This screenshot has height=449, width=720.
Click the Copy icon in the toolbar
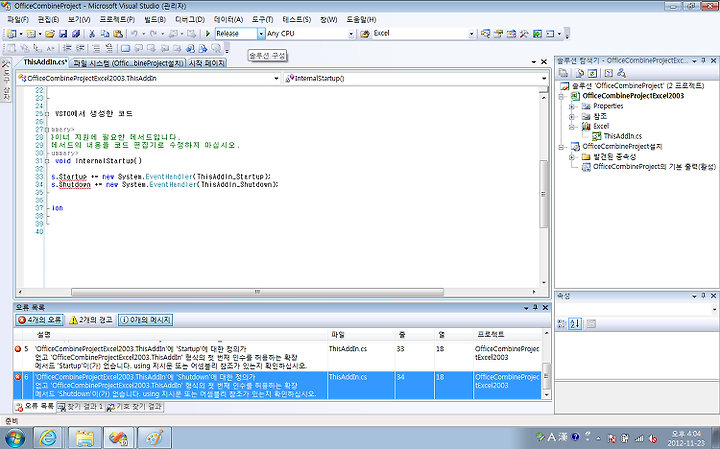click(105, 34)
